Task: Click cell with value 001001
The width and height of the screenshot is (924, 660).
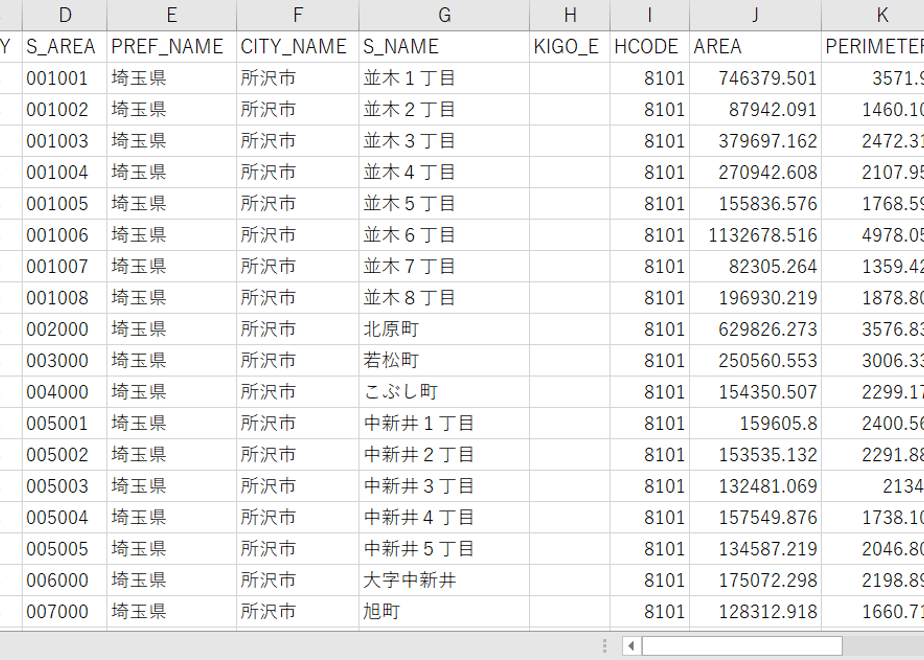Action: coord(65,78)
